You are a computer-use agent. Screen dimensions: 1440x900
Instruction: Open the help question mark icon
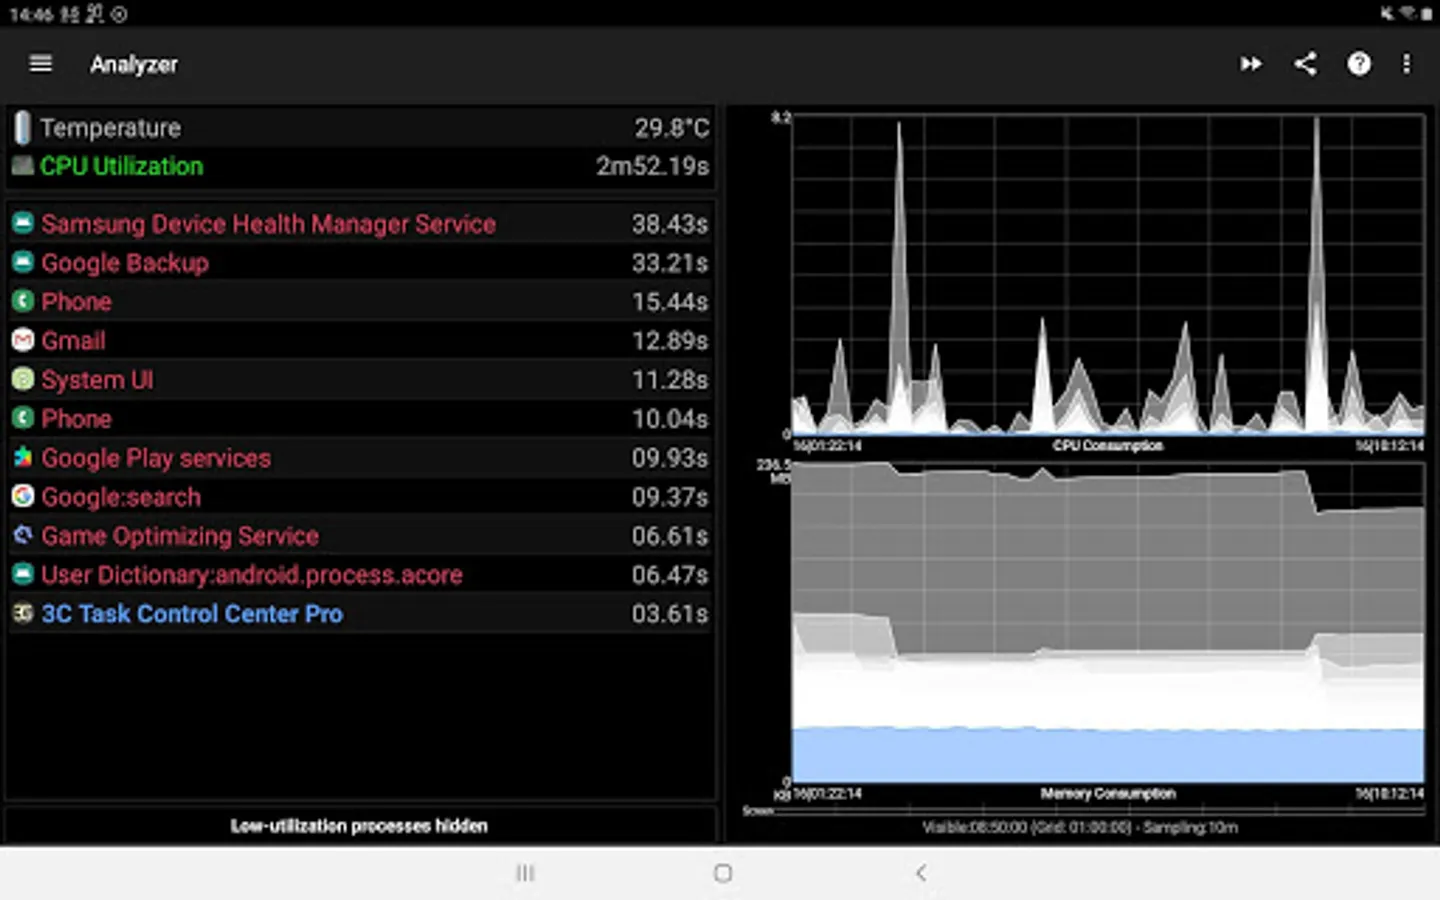[x=1358, y=64]
